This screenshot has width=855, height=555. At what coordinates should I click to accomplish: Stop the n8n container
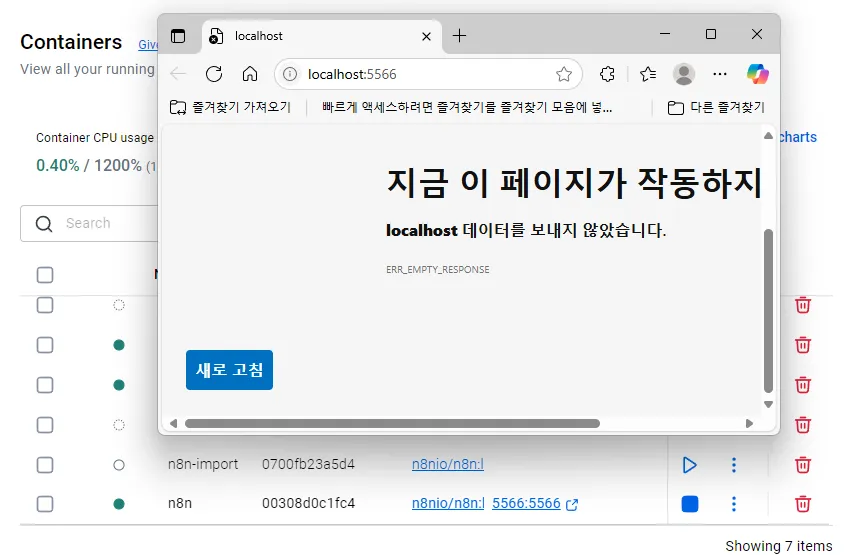(690, 504)
